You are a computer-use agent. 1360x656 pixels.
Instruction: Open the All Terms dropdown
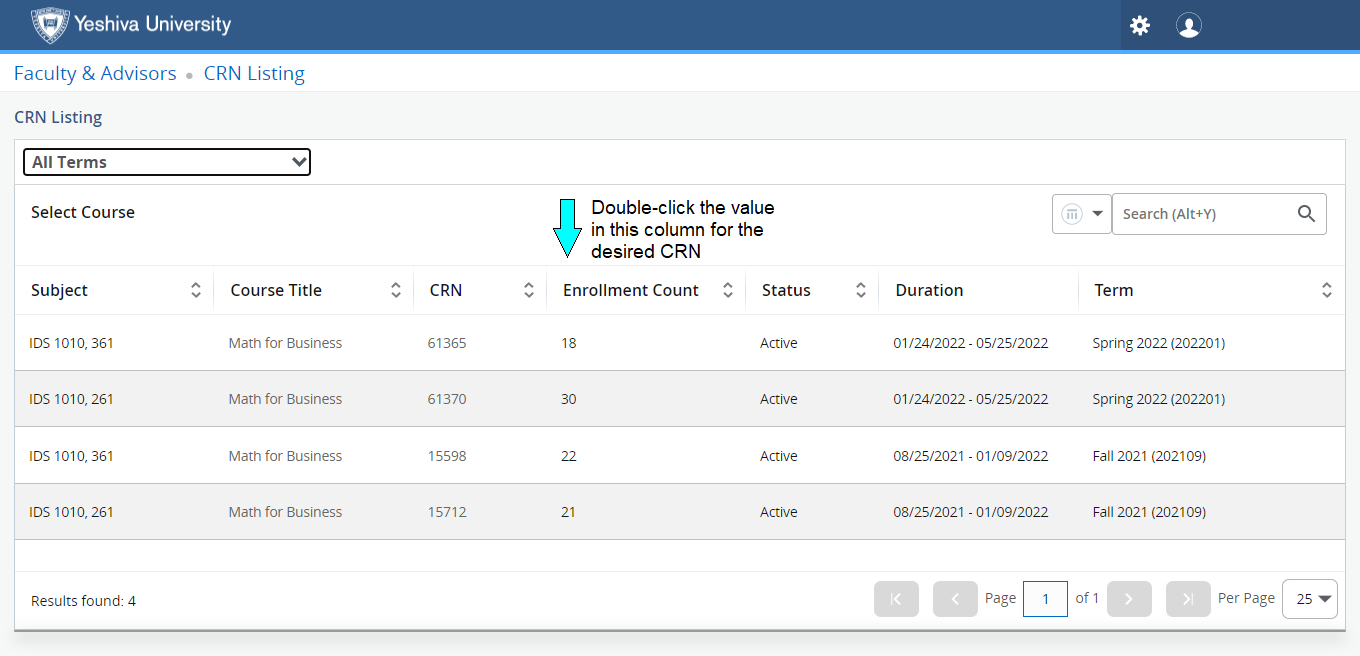tap(167, 162)
